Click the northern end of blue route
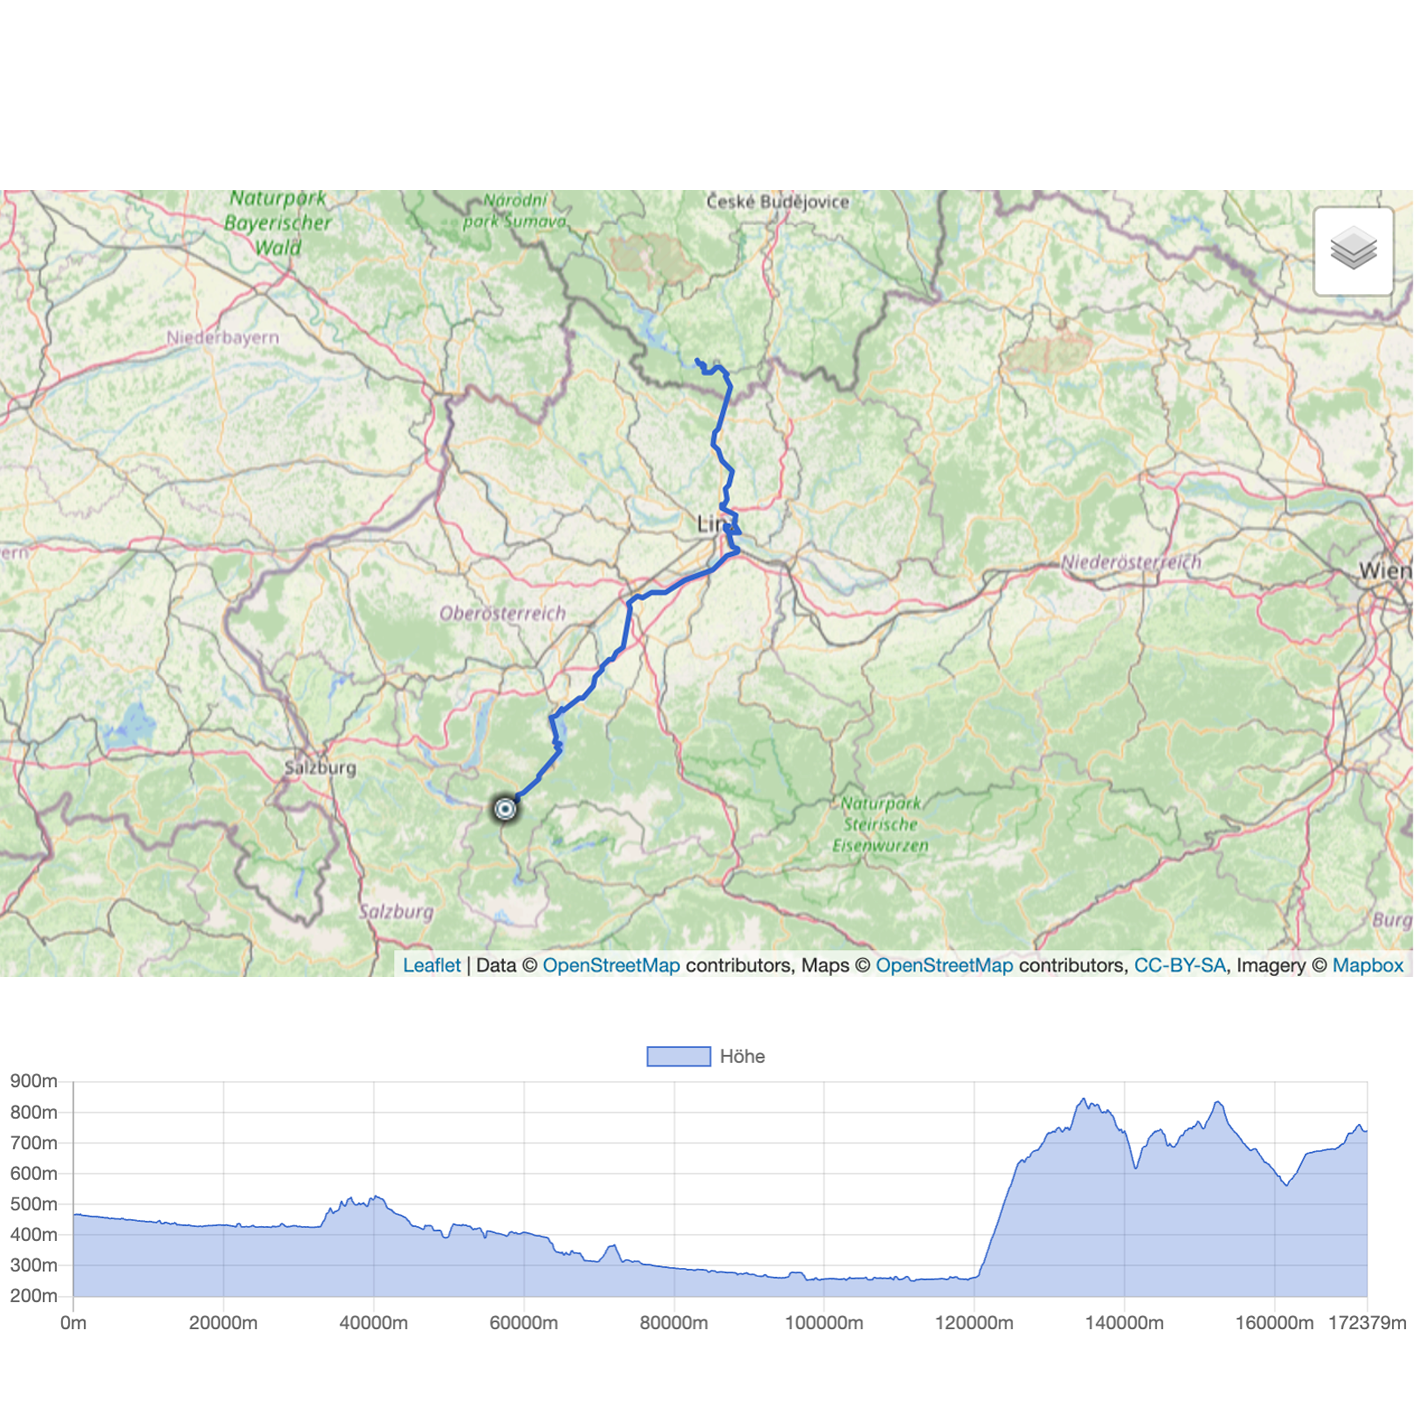 pos(697,360)
